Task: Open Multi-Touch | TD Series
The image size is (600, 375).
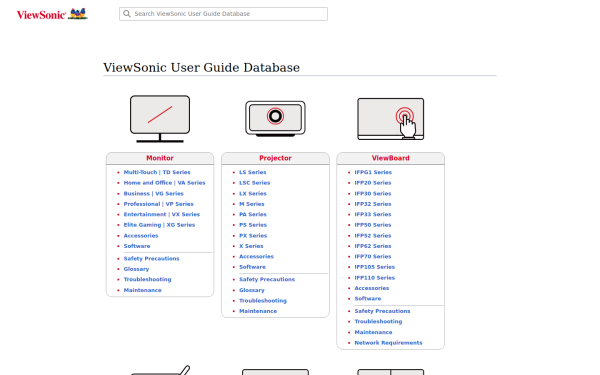Action: pyautogui.click(x=157, y=172)
